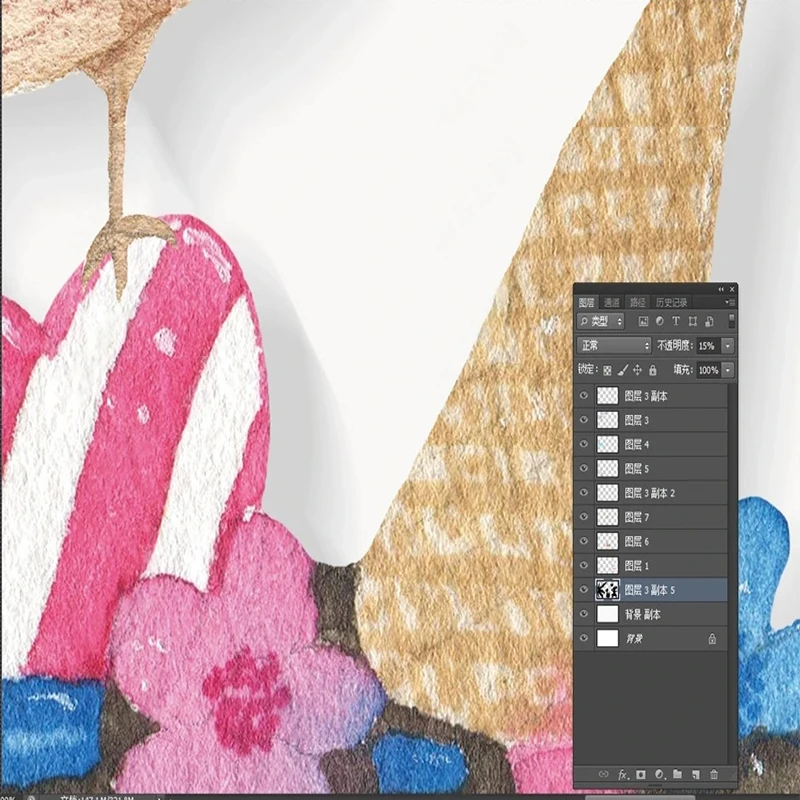
Task: Switch to the 图层 tab
Action: [x=586, y=303]
